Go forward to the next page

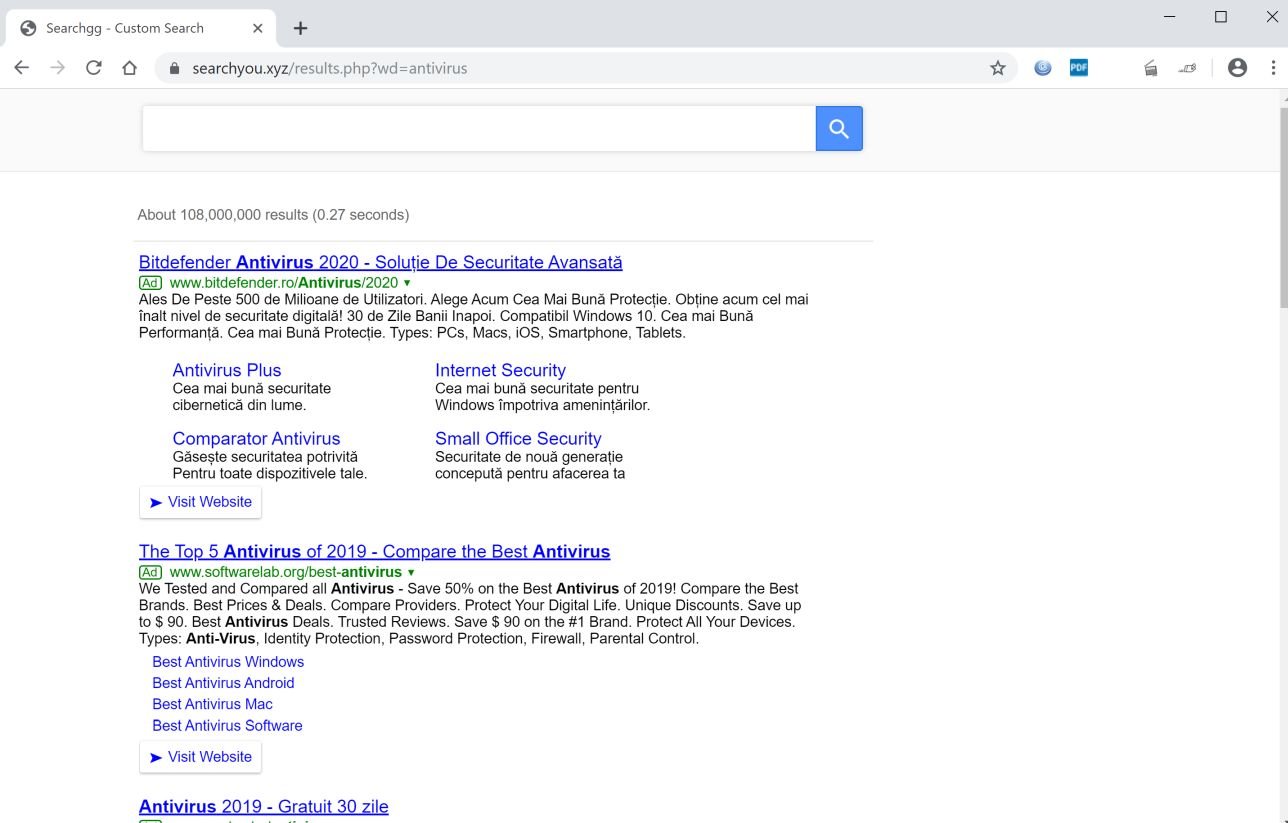[x=58, y=68]
